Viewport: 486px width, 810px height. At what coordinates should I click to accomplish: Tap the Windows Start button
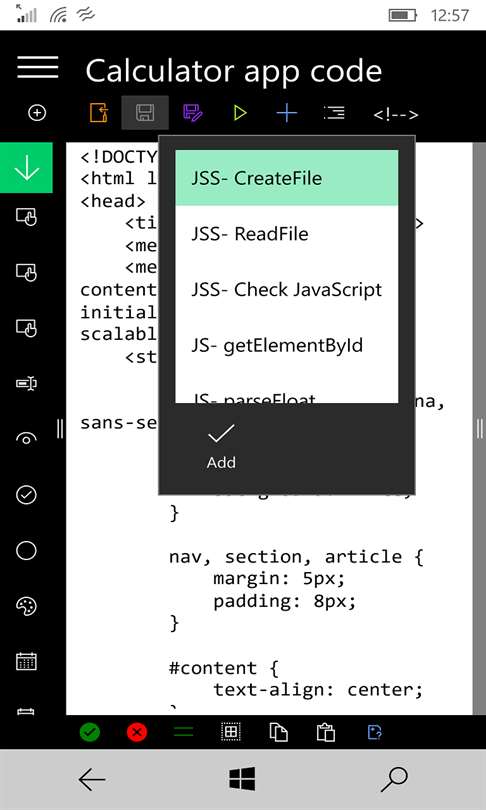pyautogui.click(x=242, y=778)
